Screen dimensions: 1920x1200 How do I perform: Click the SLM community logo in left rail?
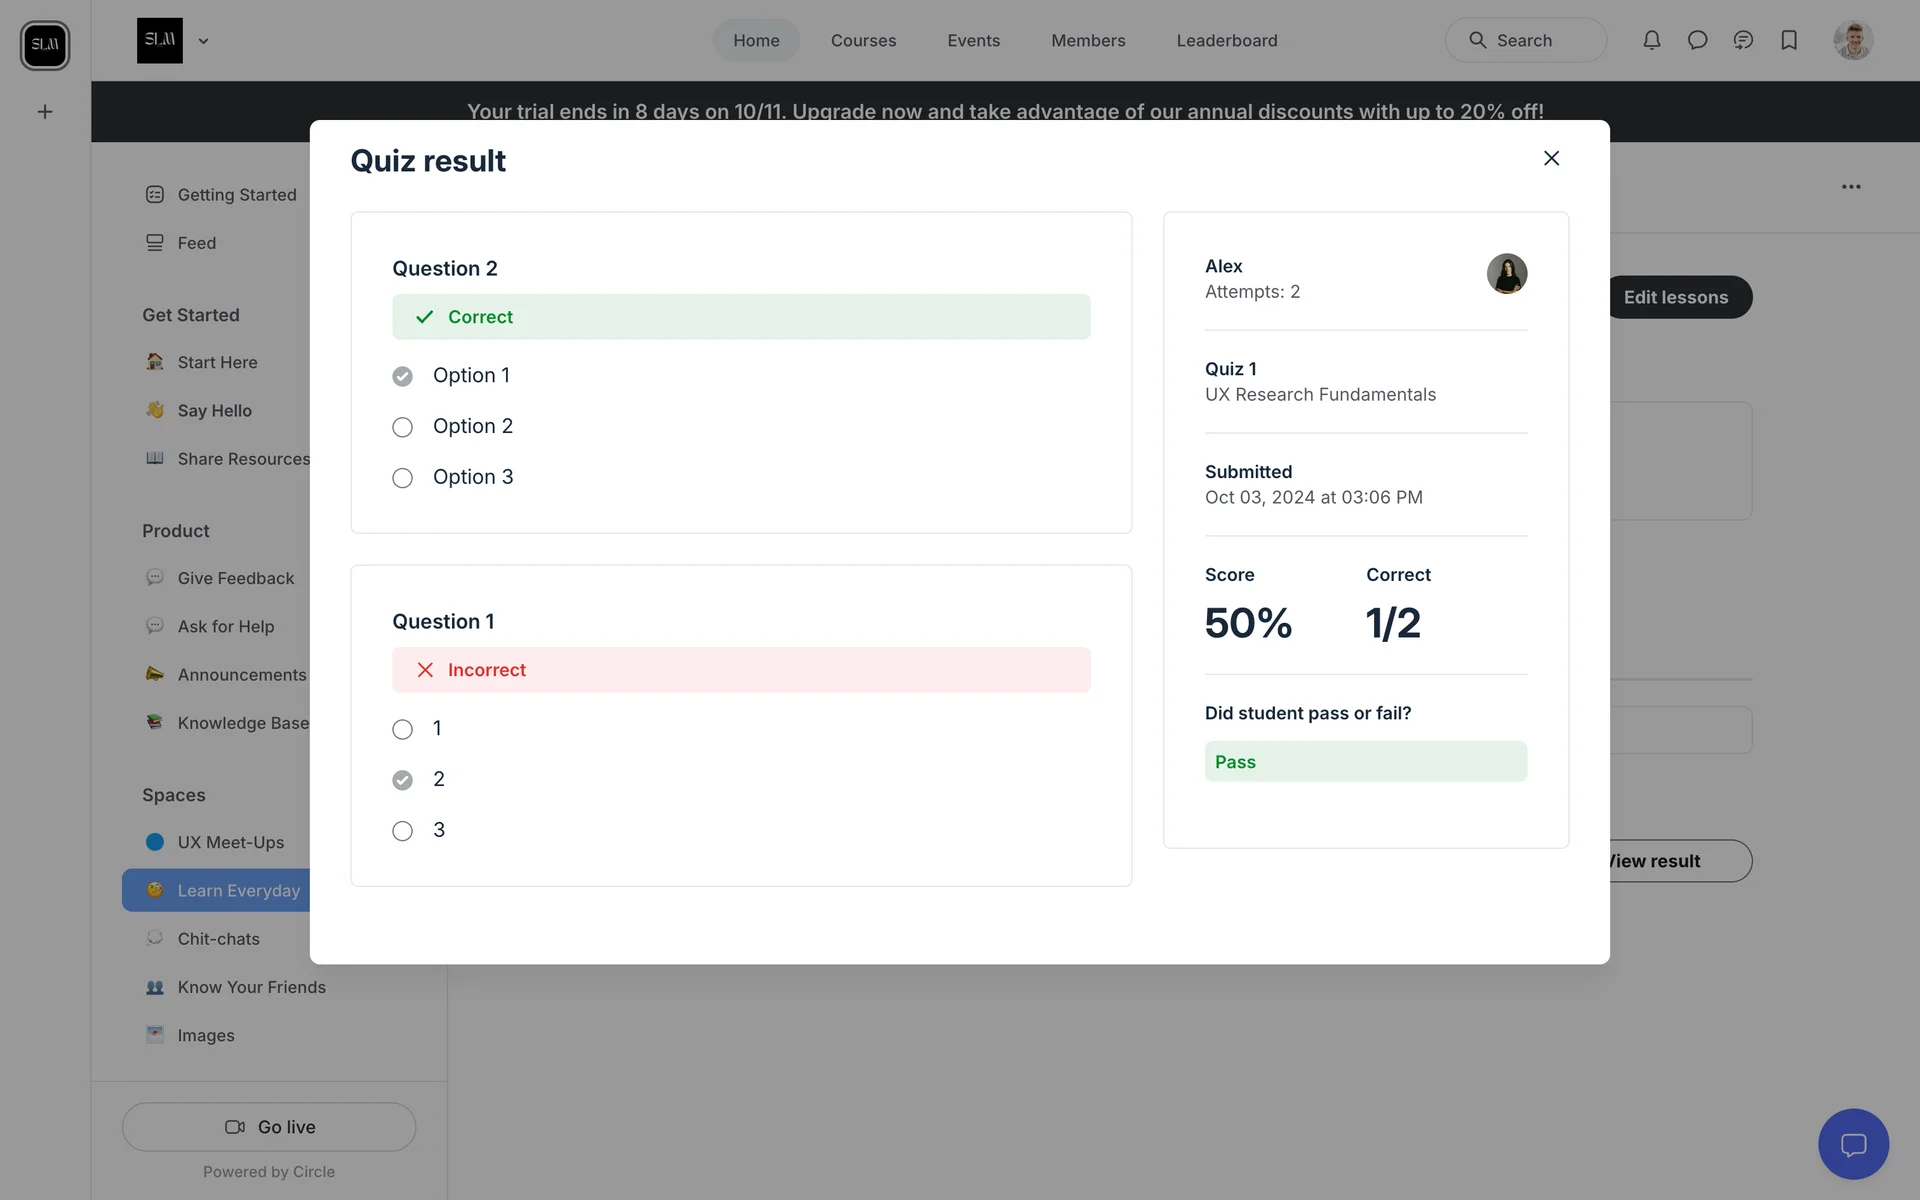pyautogui.click(x=45, y=45)
